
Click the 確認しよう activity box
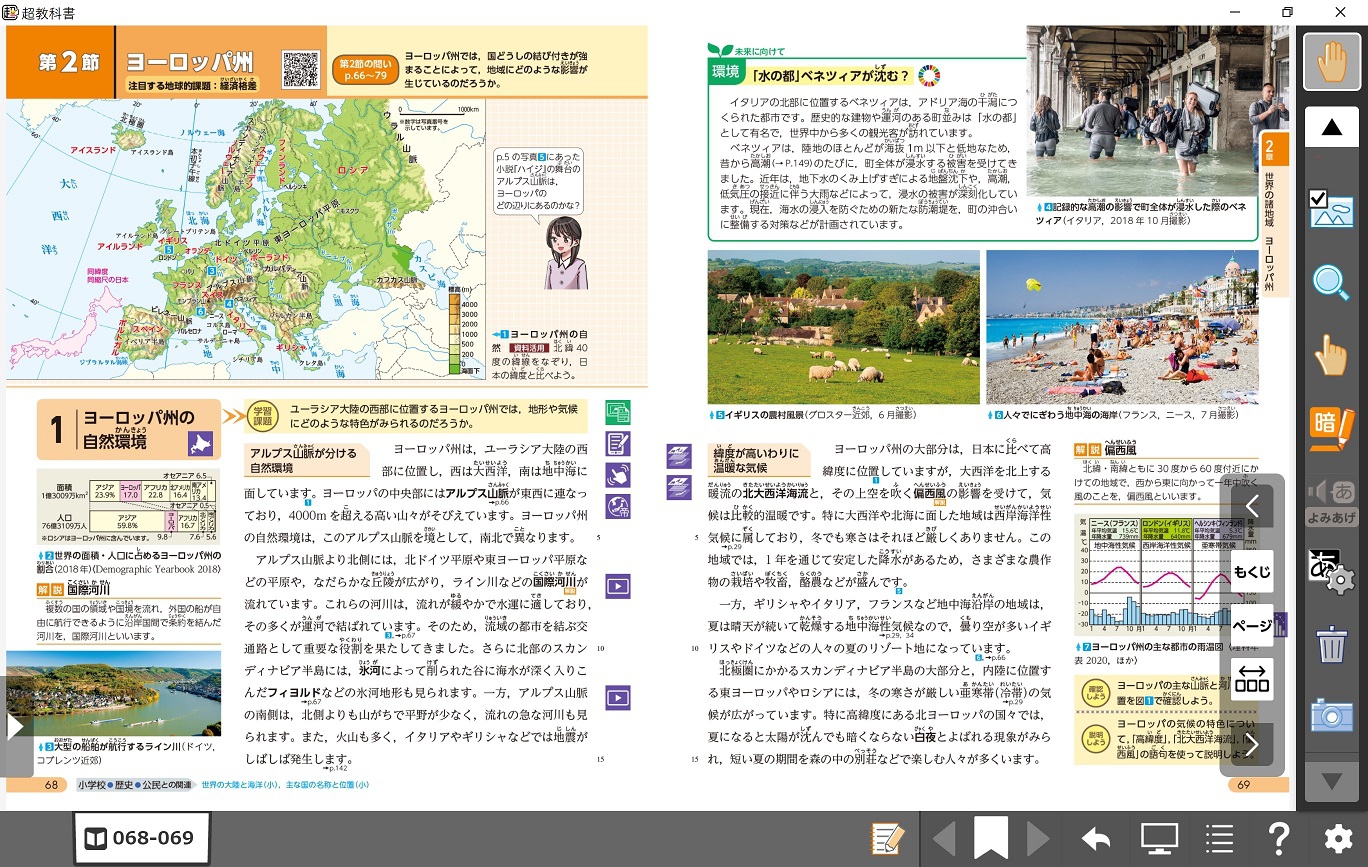(x=1165, y=694)
